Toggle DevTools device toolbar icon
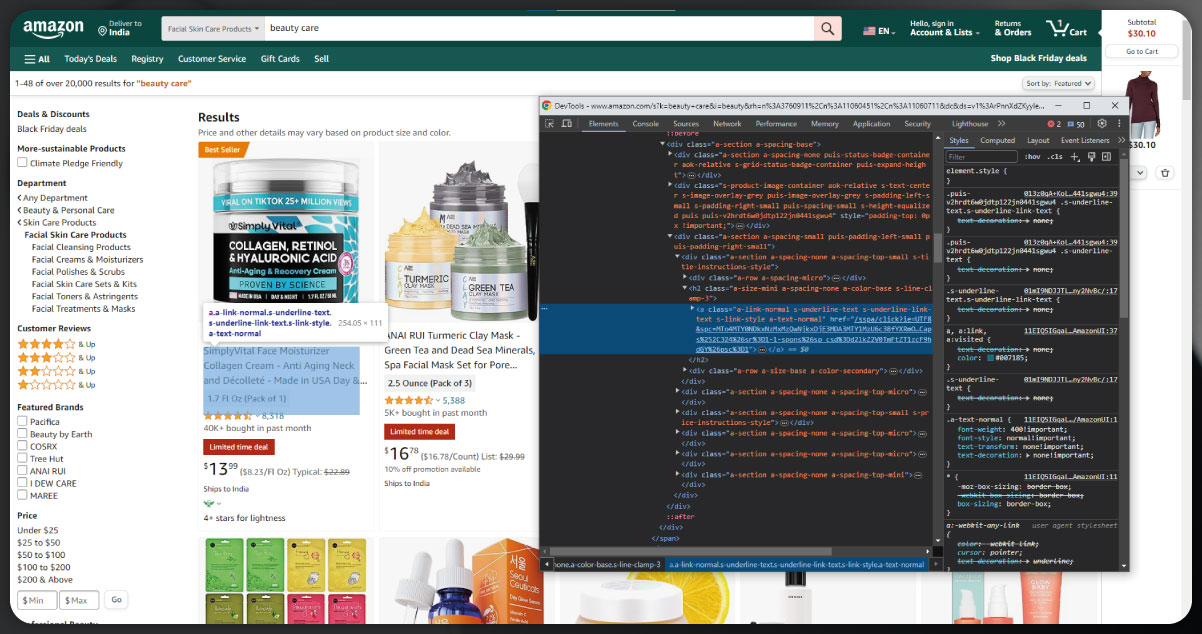1202x634 pixels. 567,124
